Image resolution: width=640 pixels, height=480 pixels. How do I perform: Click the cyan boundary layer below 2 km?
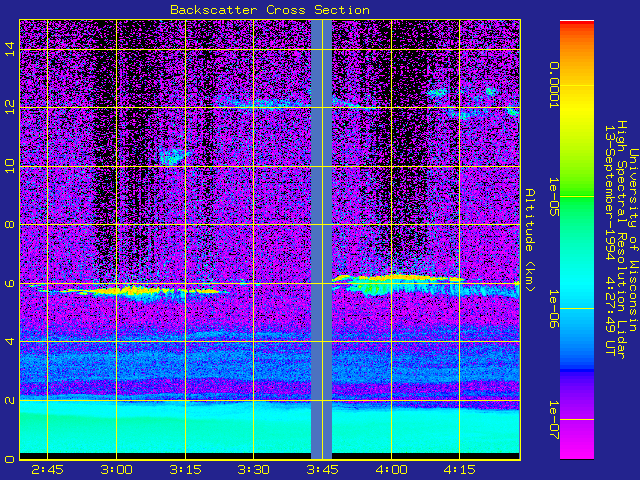269,427
